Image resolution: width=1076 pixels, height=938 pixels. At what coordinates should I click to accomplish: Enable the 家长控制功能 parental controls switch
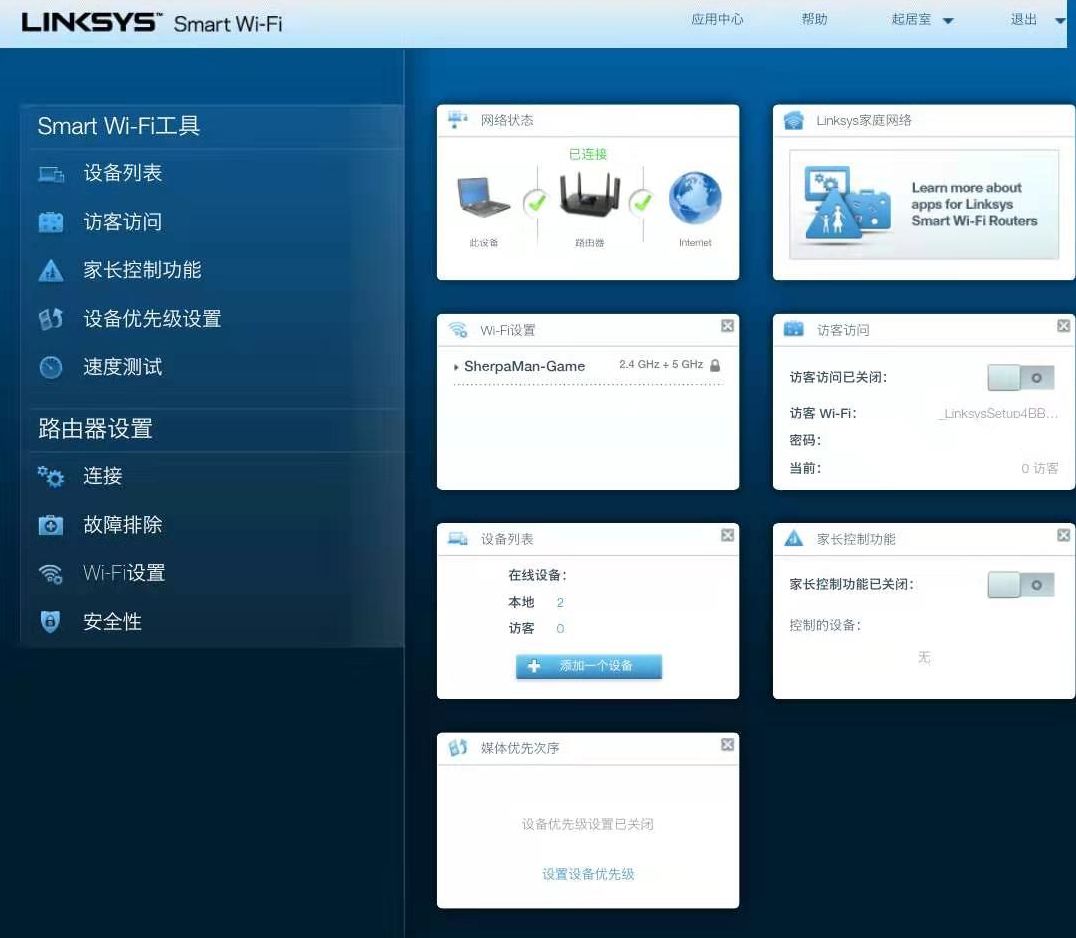click(x=1020, y=585)
